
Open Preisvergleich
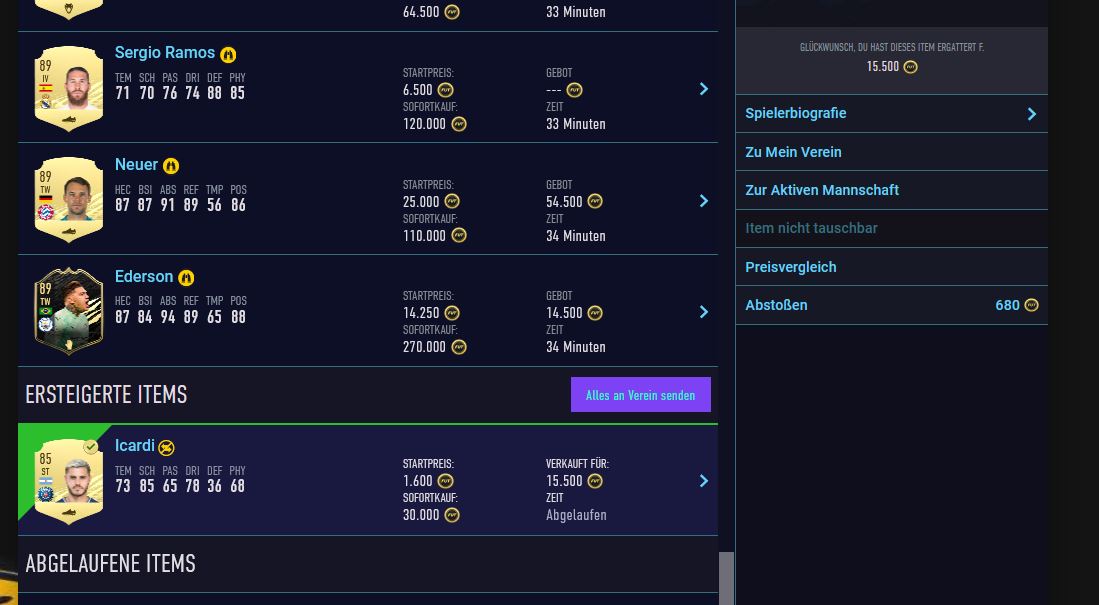[892, 267]
